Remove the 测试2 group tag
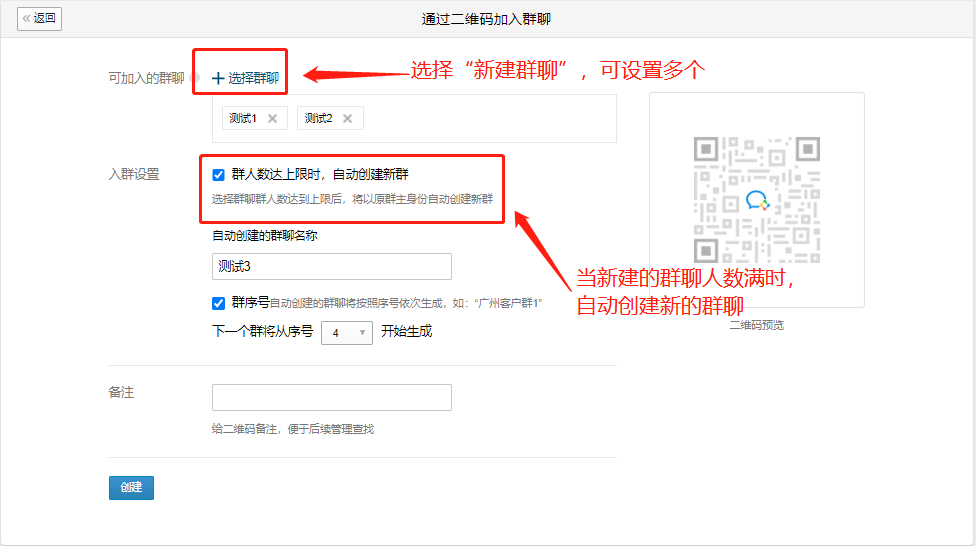976x546 pixels. [x=347, y=118]
